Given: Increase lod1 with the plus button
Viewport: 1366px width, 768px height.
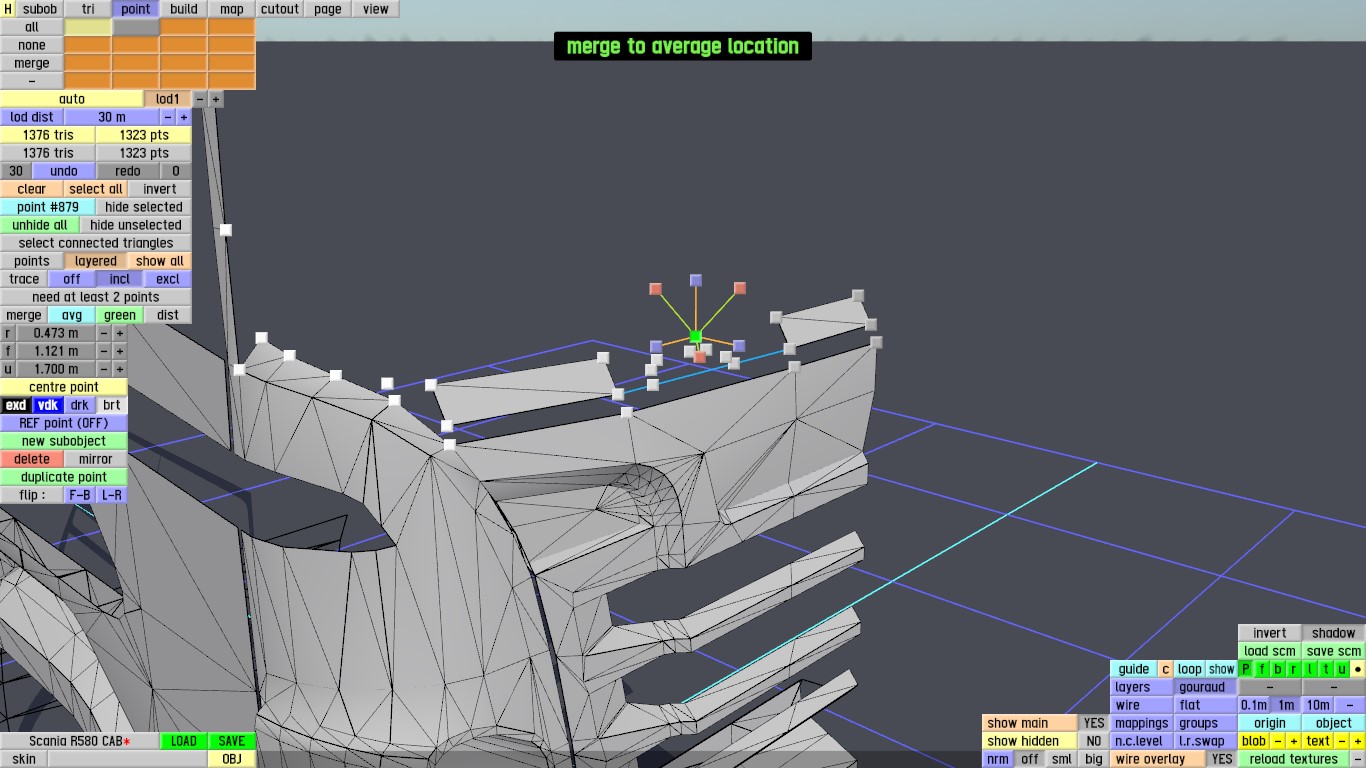Looking at the screenshot, I should click(216, 99).
